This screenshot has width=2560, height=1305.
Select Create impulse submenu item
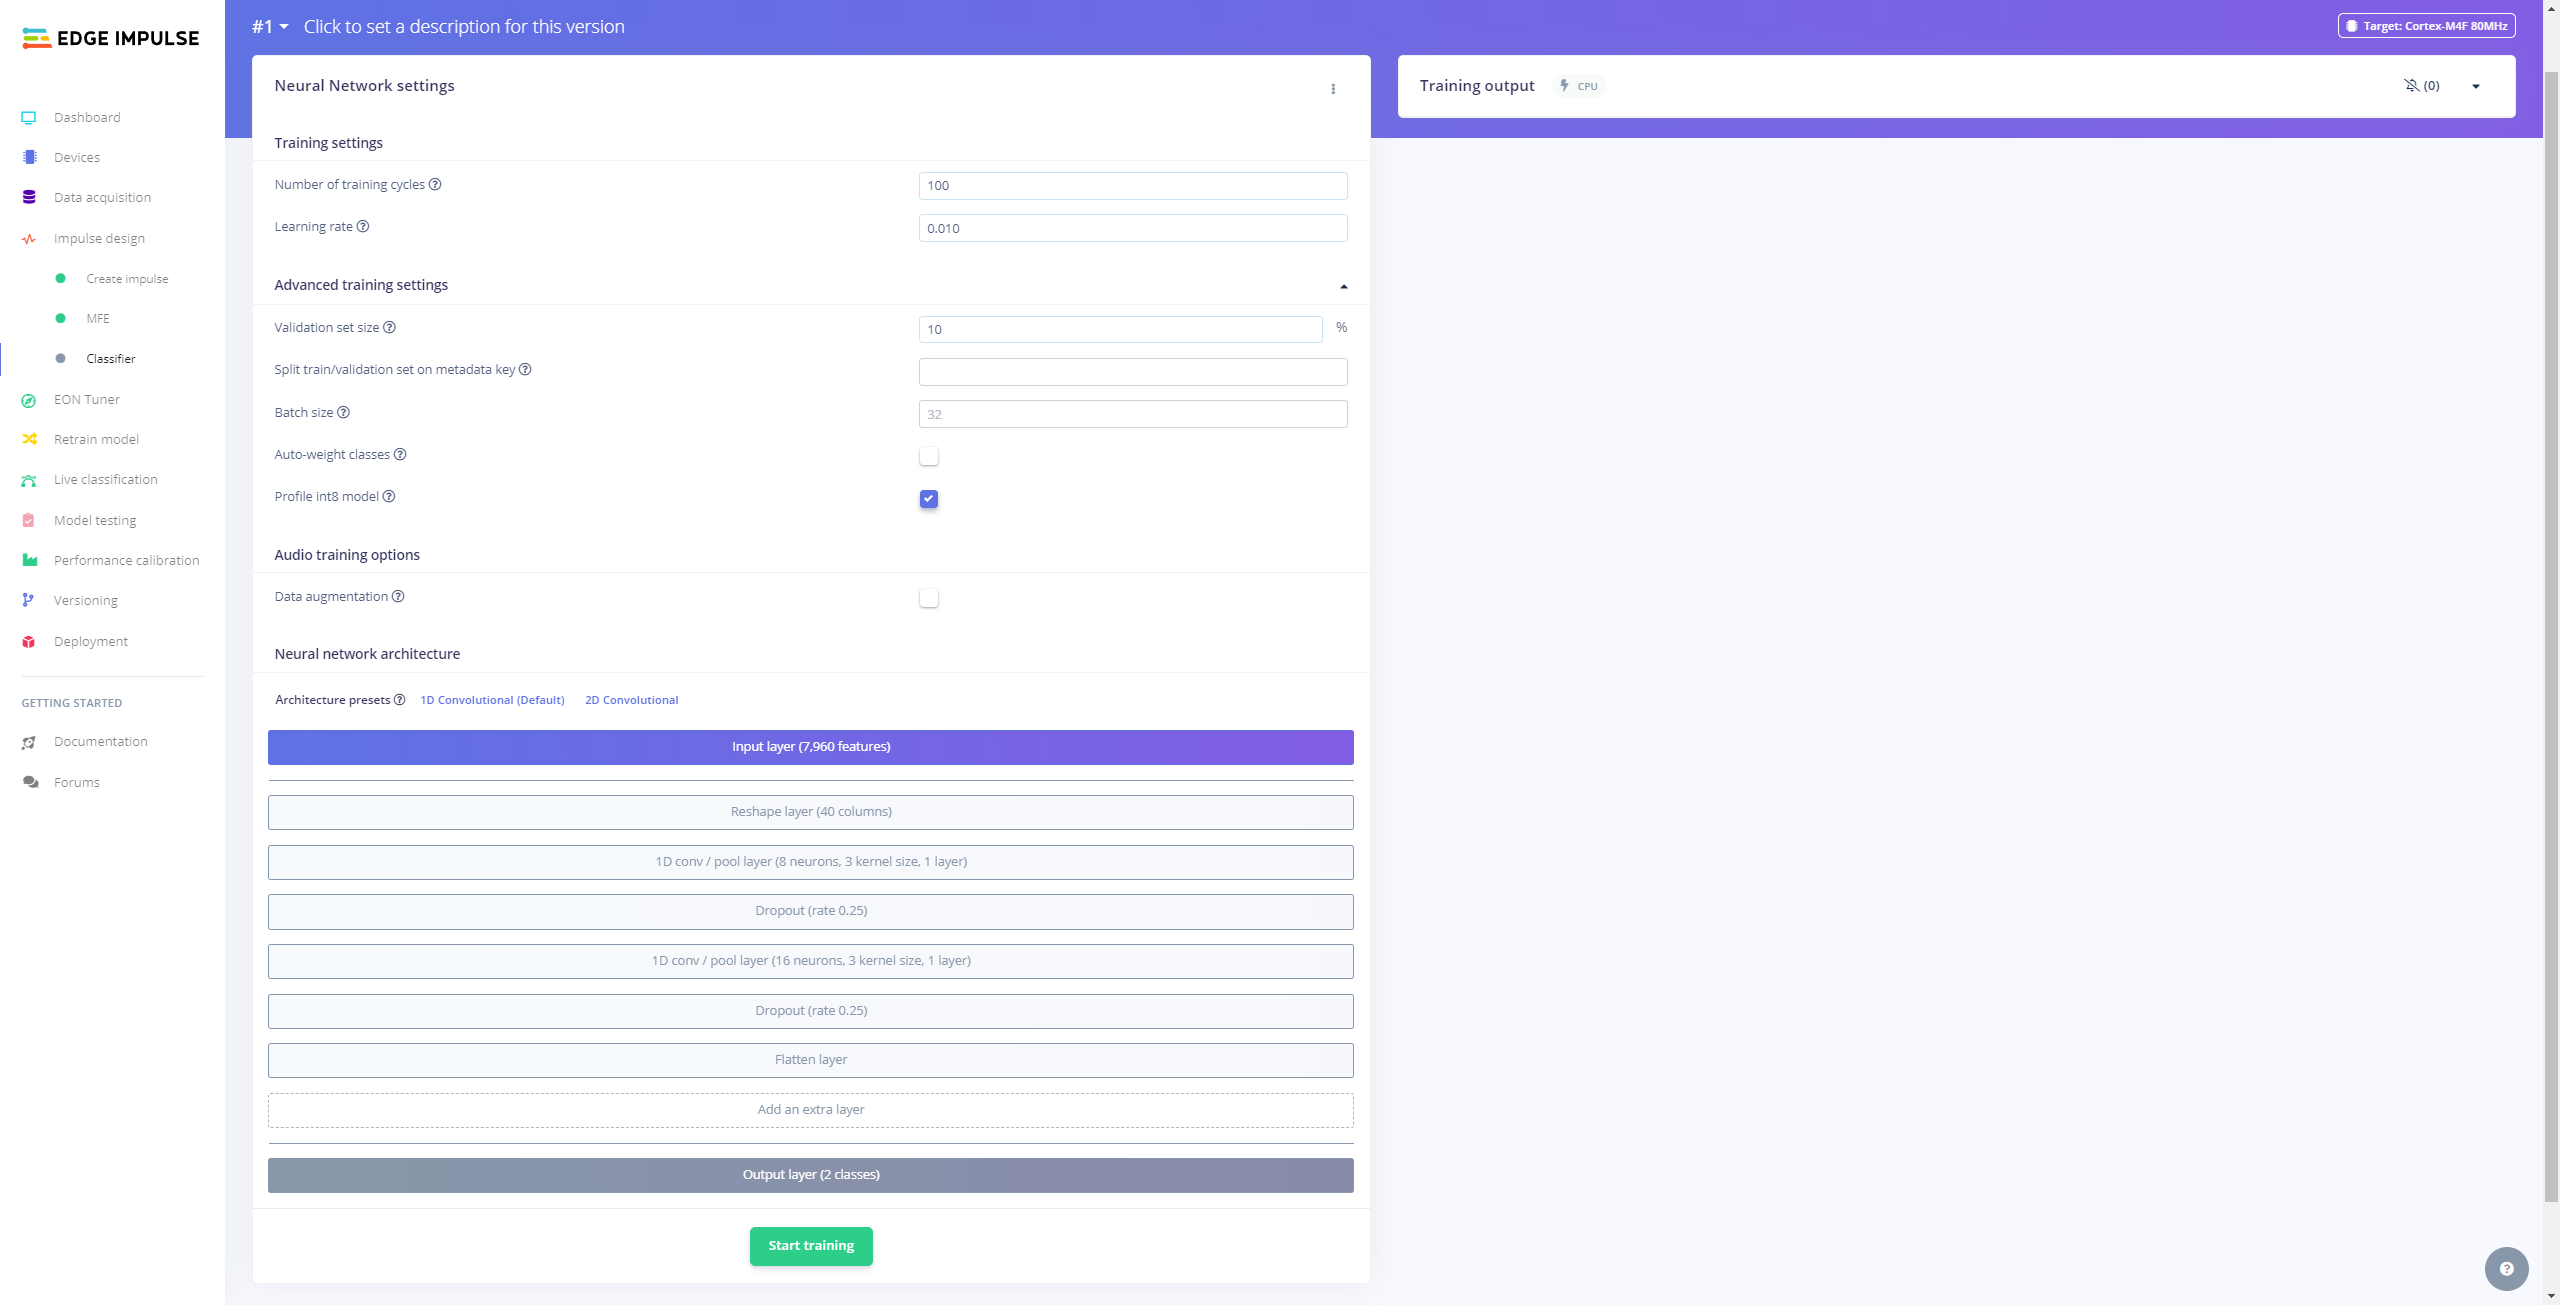(x=127, y=279)
